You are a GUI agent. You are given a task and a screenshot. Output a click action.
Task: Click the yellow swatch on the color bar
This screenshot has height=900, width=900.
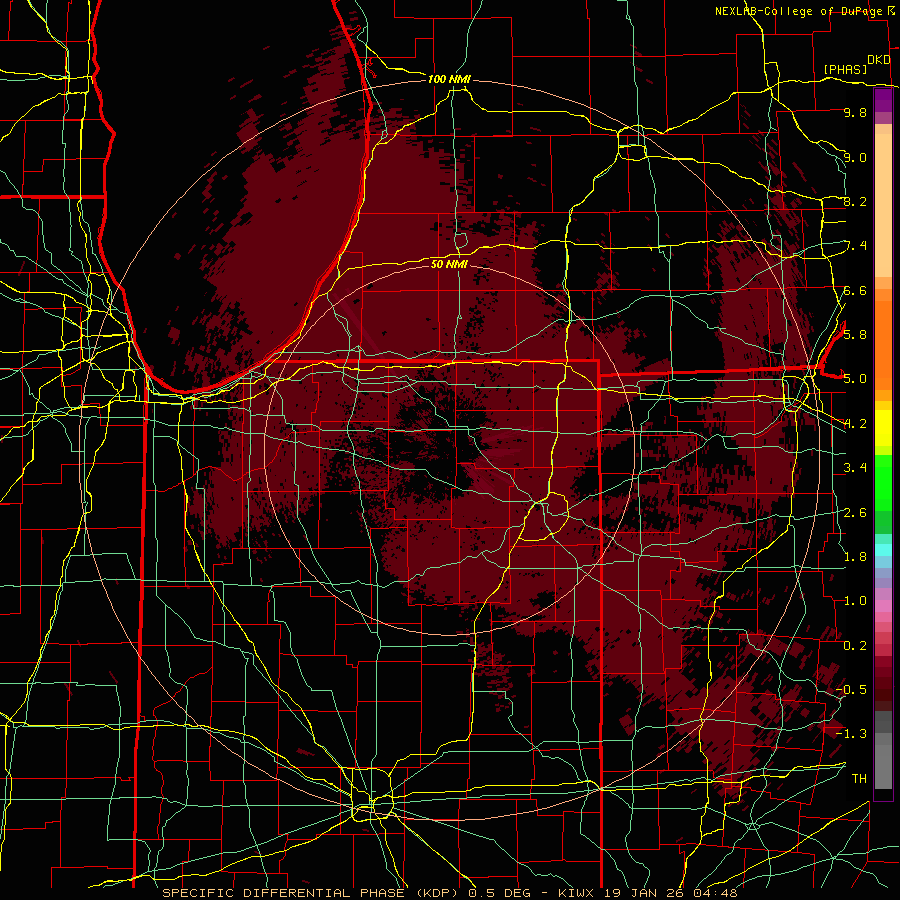point(883,428)
